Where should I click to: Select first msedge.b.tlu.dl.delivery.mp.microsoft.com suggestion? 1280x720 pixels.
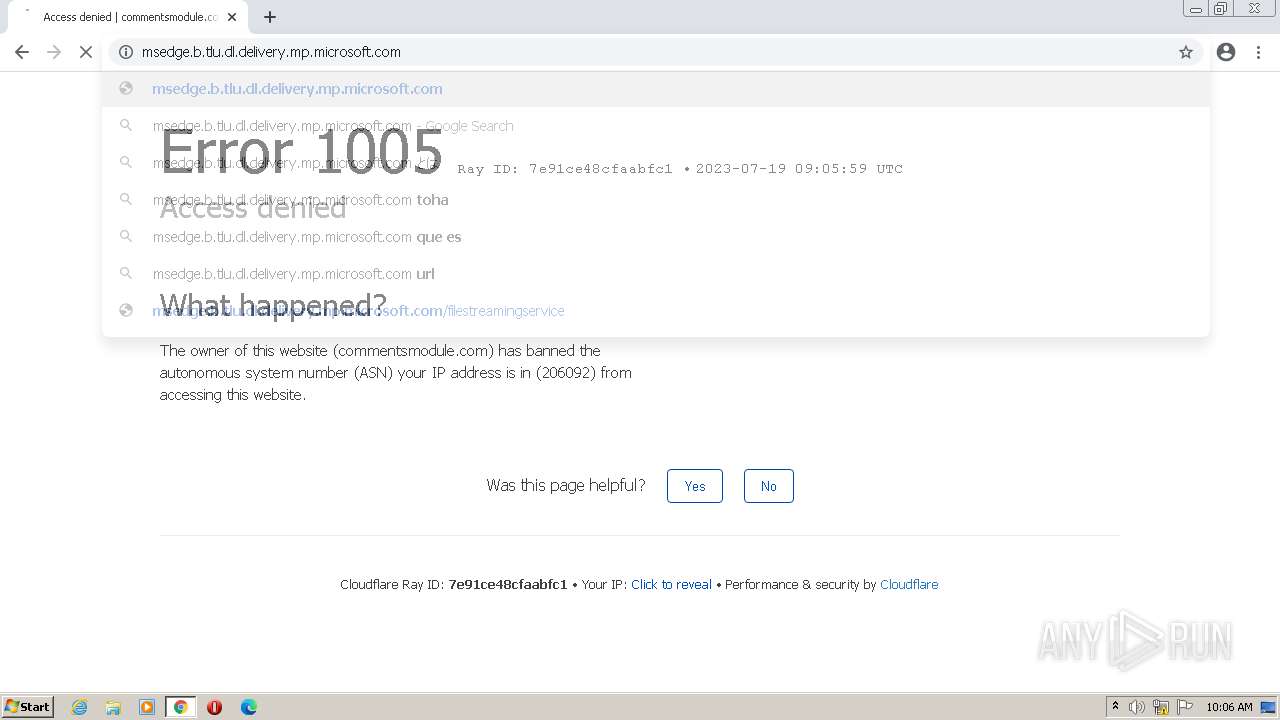[656, 89]
